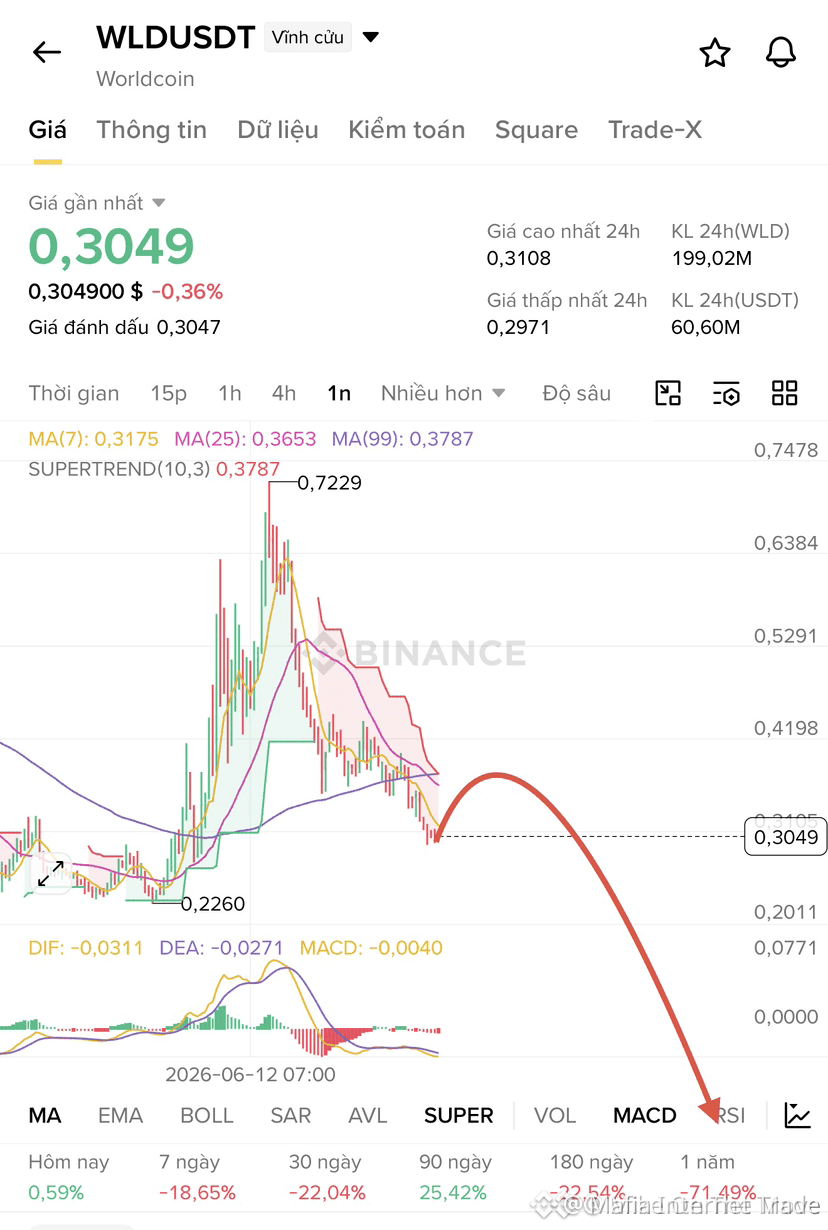Click the MA(99): 0,3787 legend label

[402, 438]
